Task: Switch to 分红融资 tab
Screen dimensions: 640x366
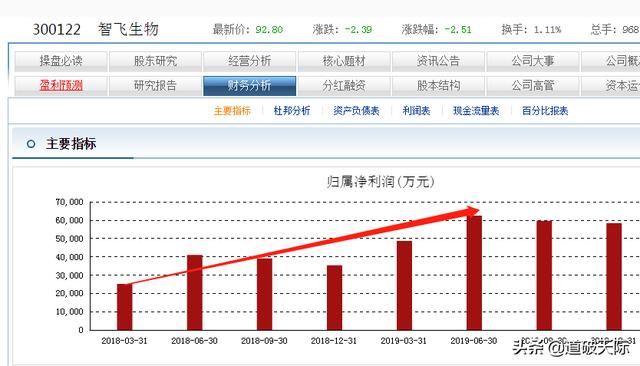Action: pos(344,86)
